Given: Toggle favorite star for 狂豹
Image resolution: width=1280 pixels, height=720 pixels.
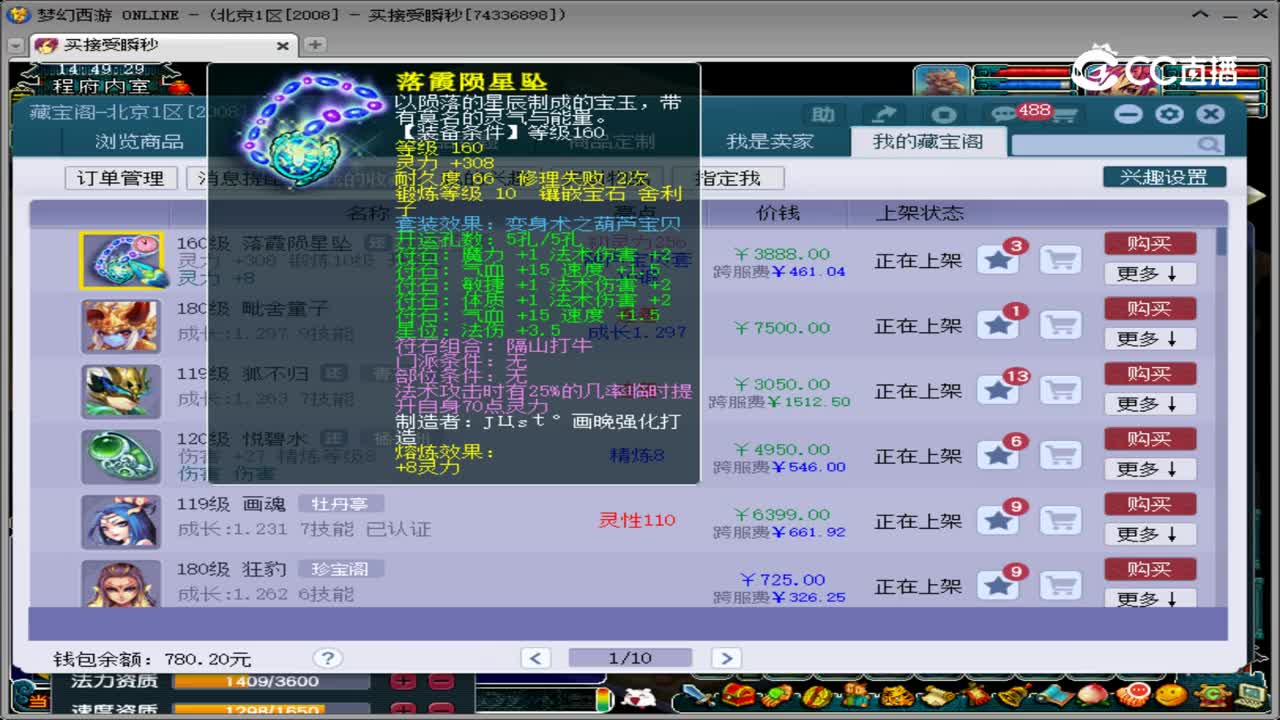Looking at the screenshot, I should pos(997,586).
